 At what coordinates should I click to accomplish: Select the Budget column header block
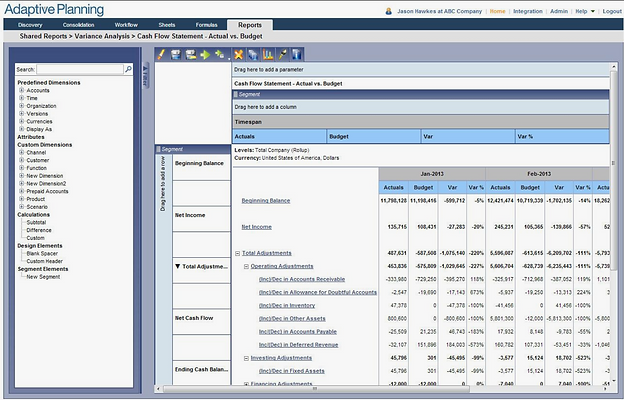coord(374,137)
